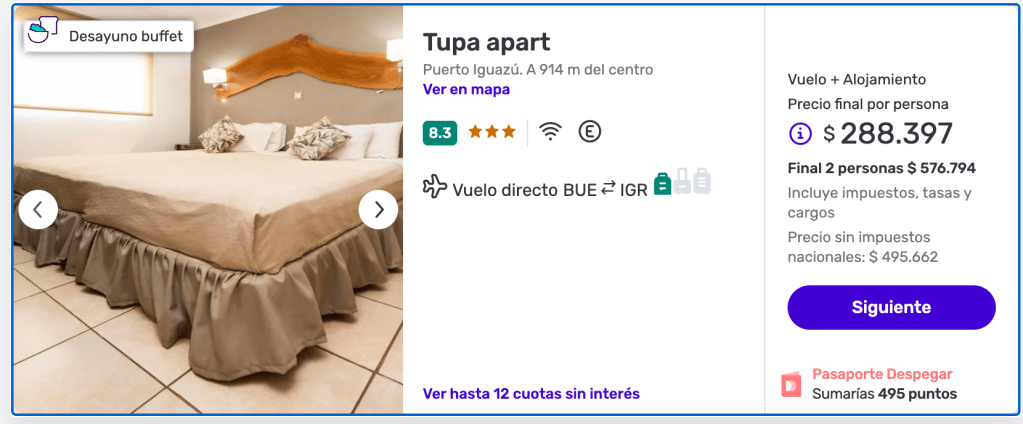The width and height of the screenshot is (1023, 424).
Task: Click the circled E icon
Action: click(x=590, y=132)
